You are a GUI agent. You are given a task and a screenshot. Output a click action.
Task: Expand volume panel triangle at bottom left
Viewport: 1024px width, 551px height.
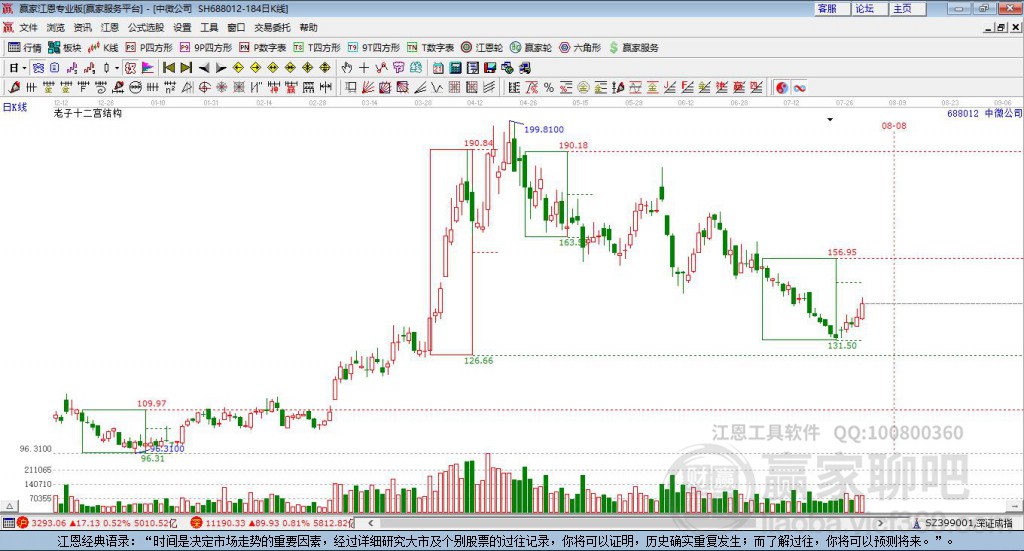[x=9, y=507]
